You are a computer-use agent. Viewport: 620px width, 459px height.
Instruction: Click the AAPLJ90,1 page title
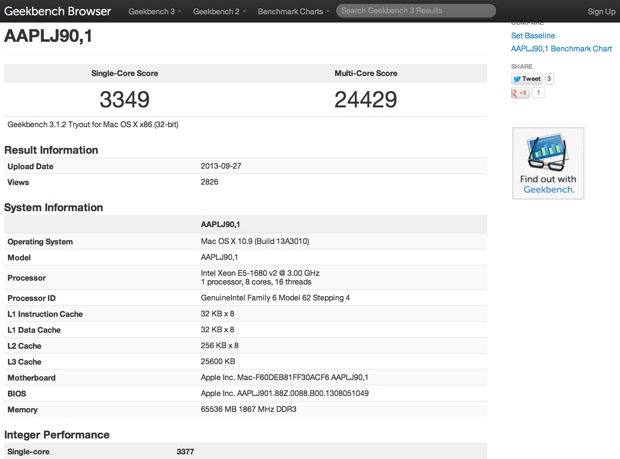[x=51, y=37]
